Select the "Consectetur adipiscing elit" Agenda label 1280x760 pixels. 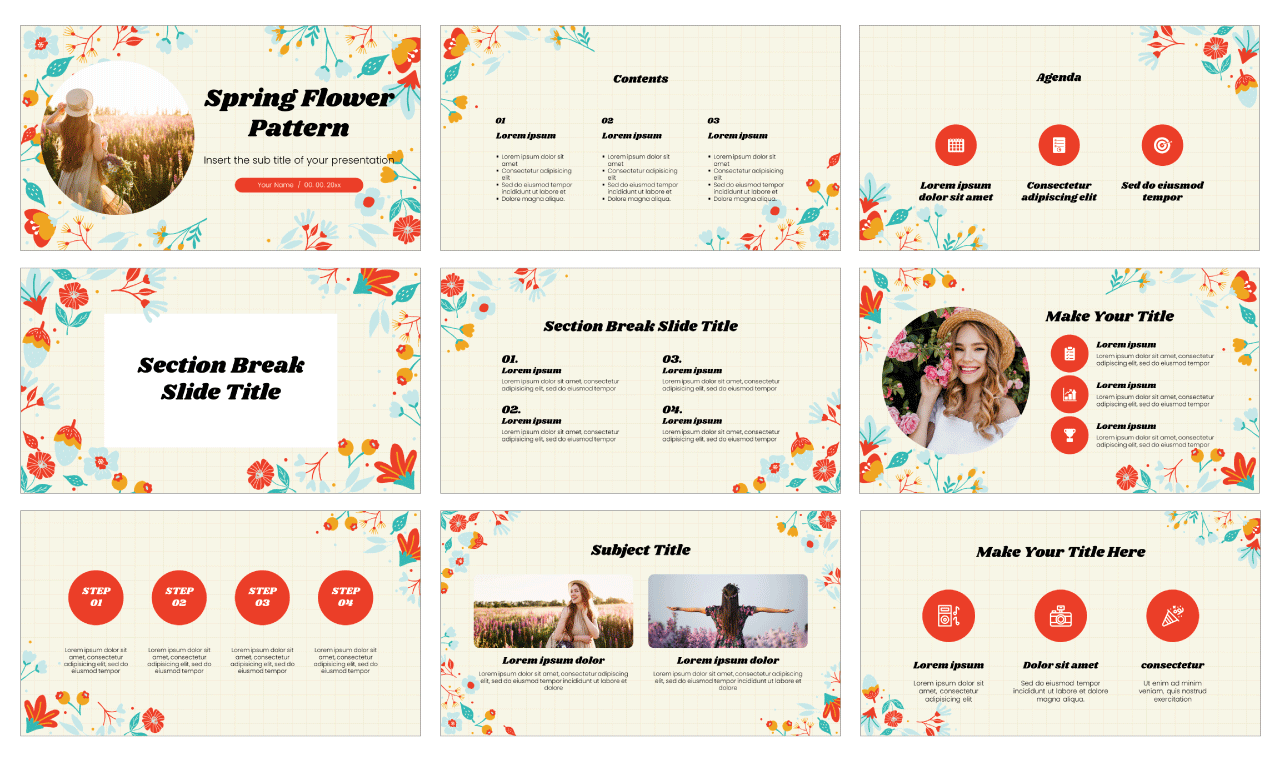(1059, 191)
